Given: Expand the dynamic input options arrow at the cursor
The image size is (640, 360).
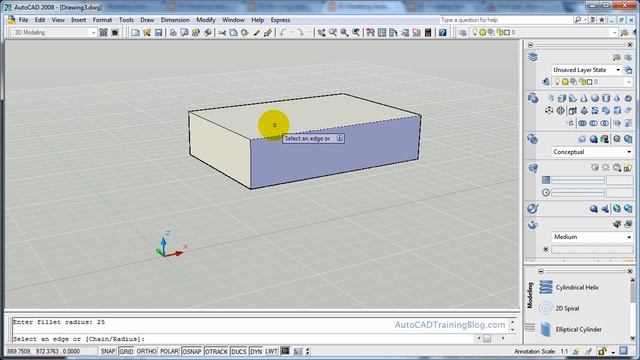Looking at the screenshot, I should pos(339,138).
